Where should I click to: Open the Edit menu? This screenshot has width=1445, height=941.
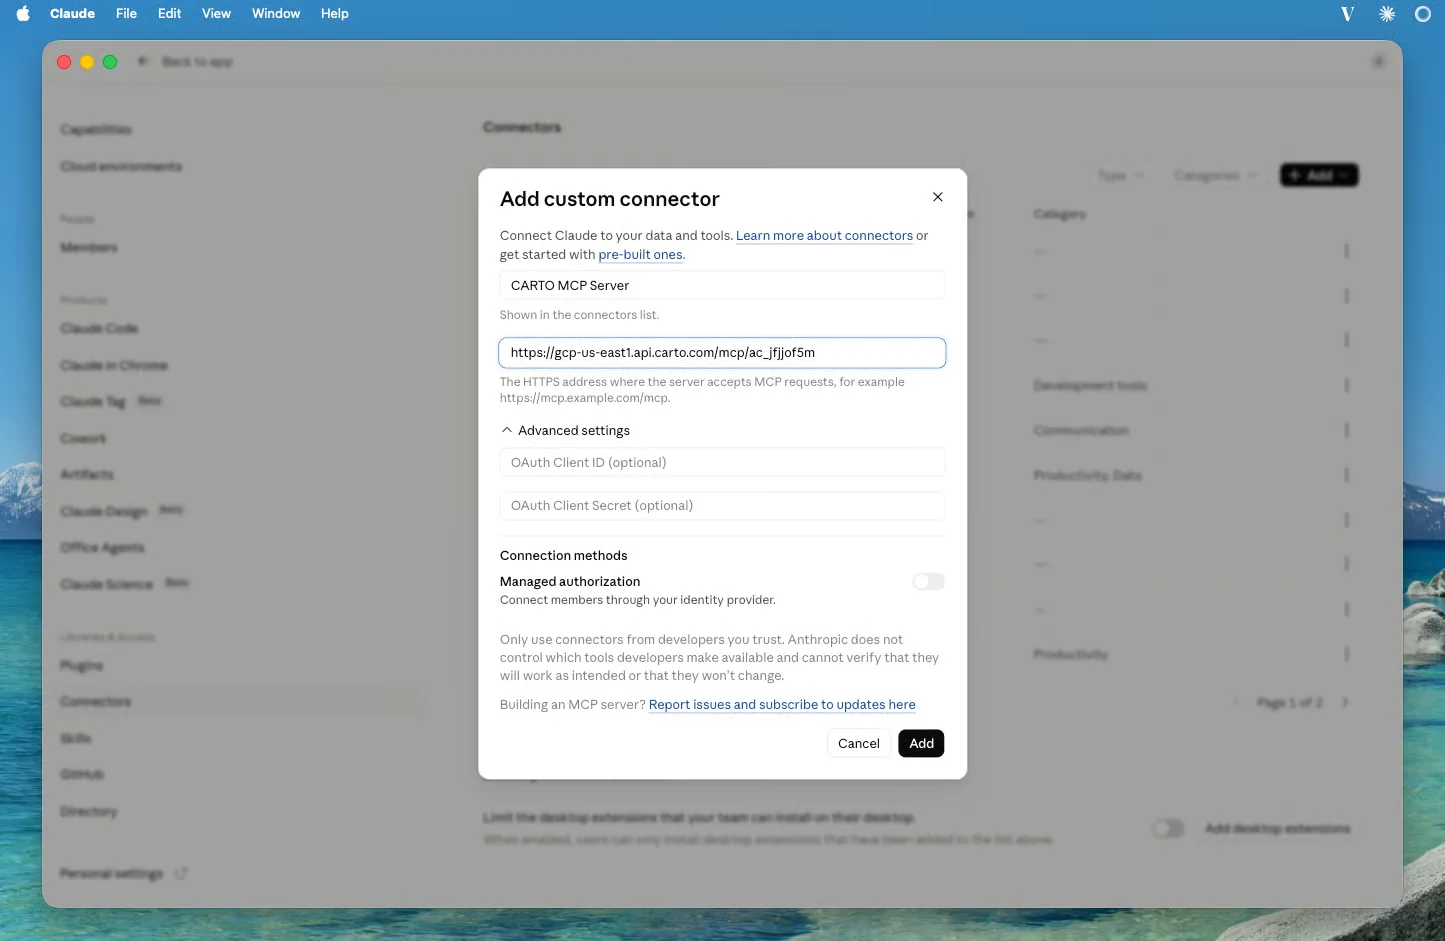click(x=169, y=14)
